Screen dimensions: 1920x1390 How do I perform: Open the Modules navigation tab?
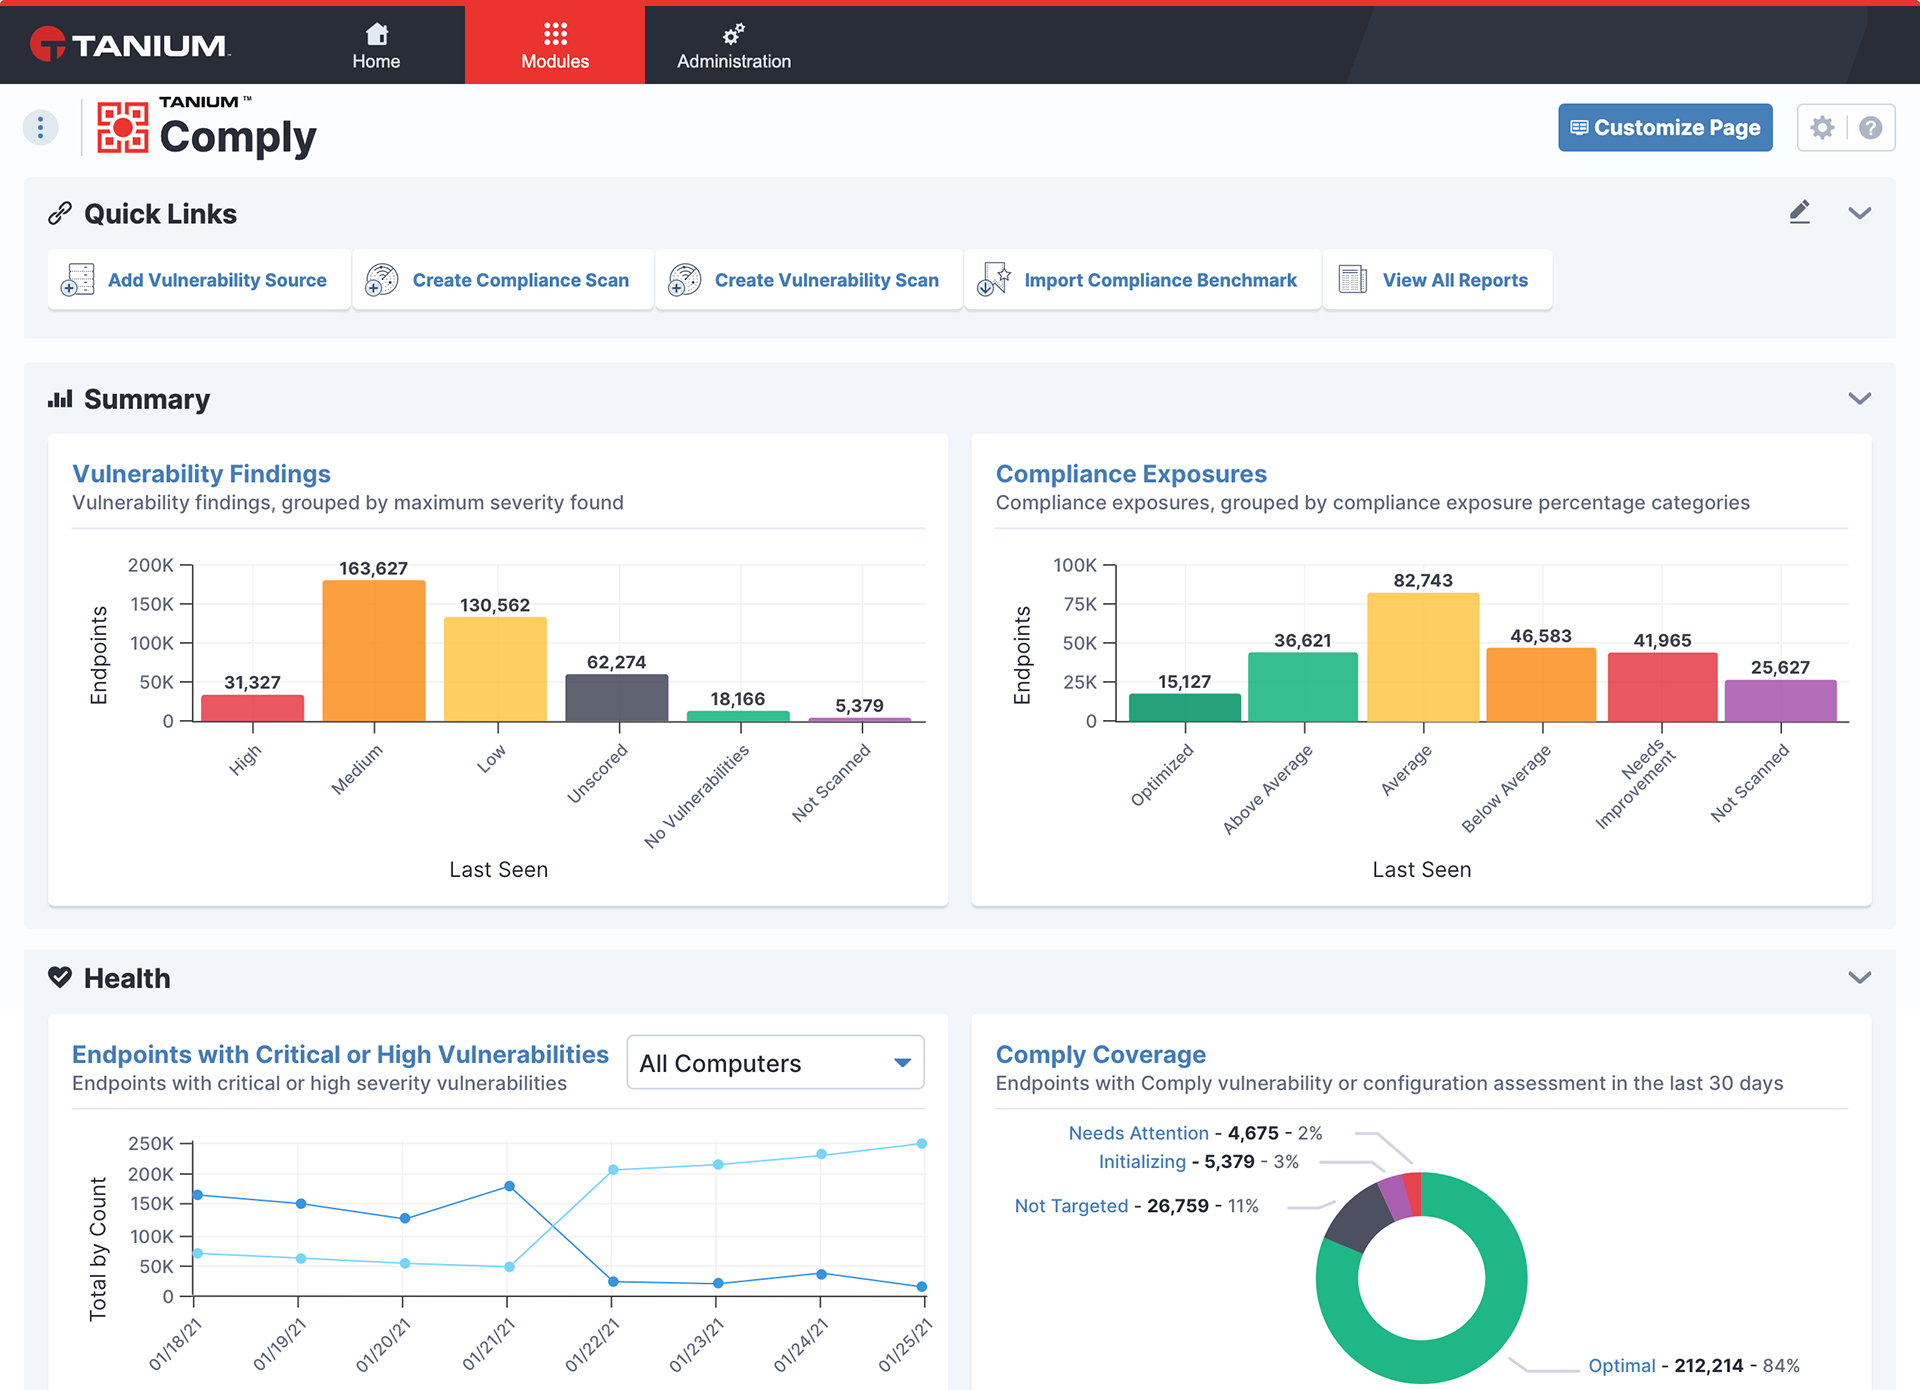[555, 45]
